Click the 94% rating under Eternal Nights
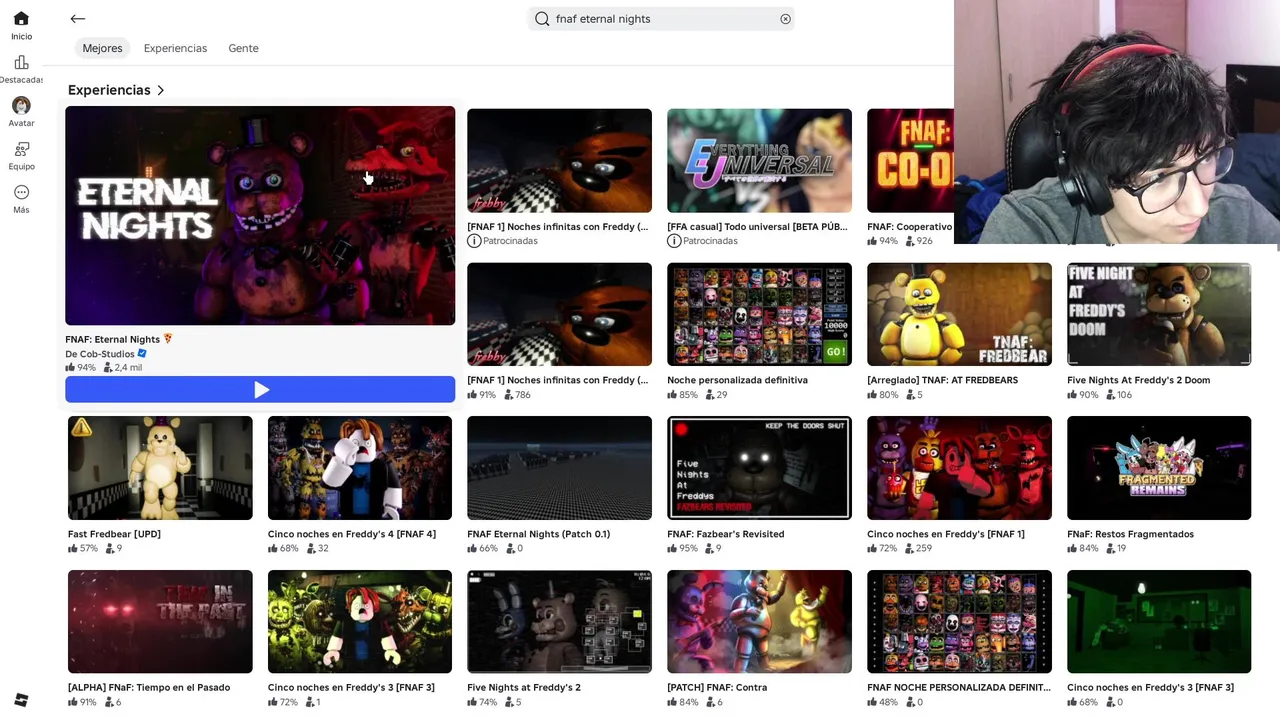1280x720 pixels. point(80,368)
